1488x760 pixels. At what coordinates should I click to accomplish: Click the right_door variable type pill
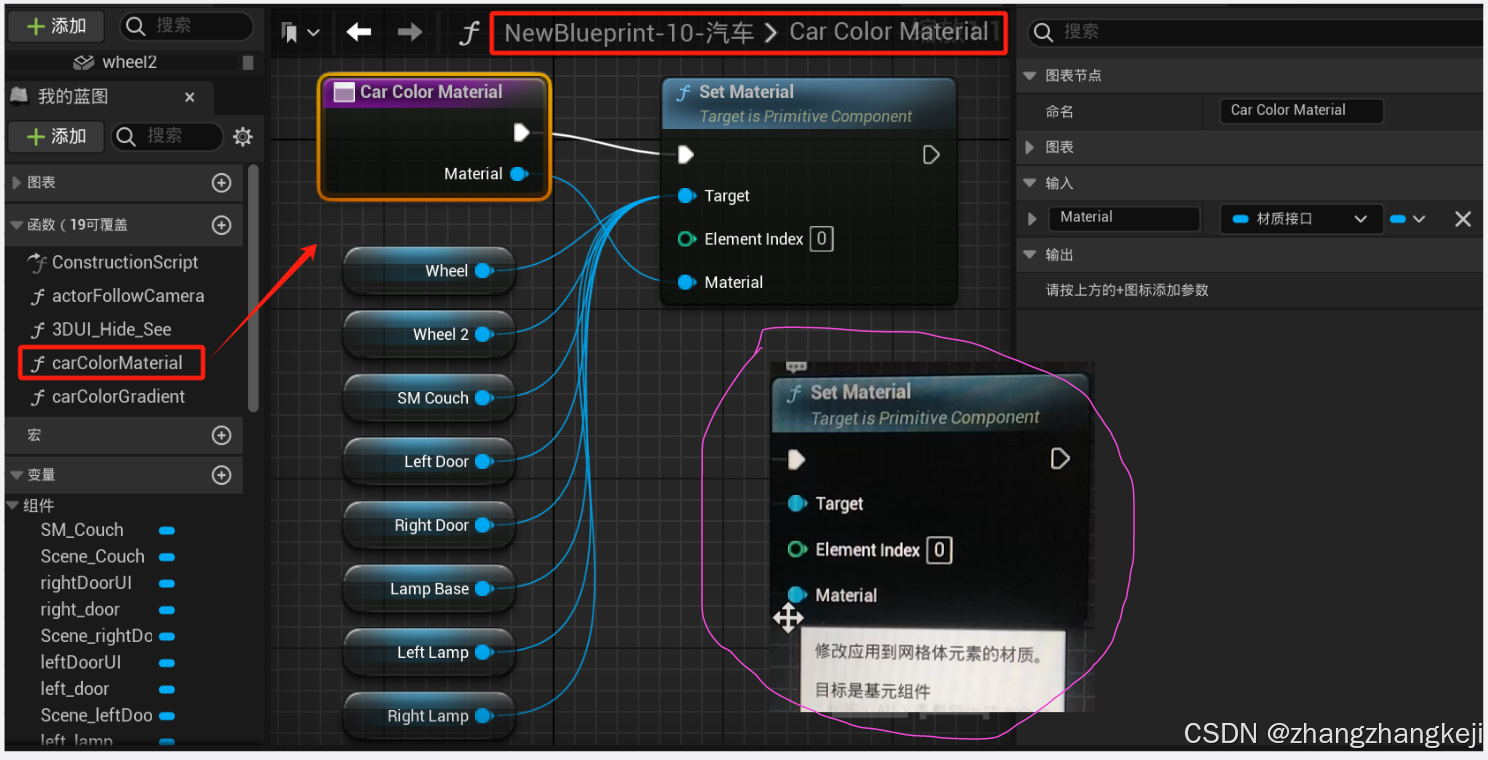pyautogui.click(x=167, y=609)
